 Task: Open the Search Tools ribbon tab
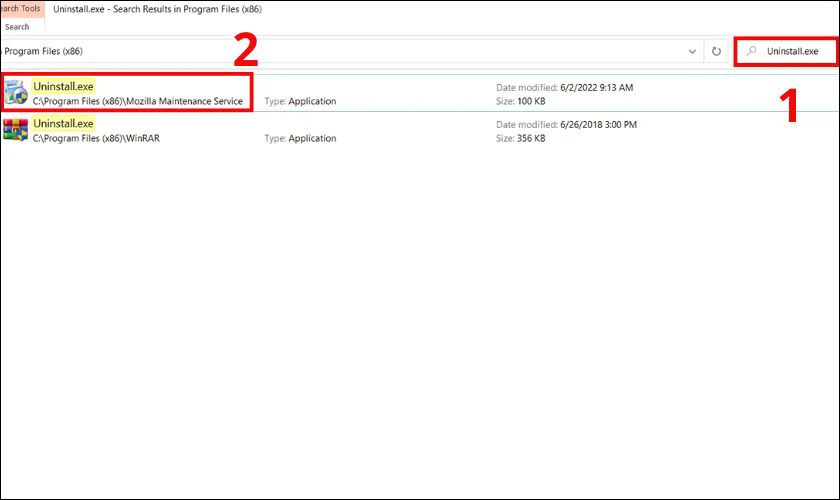20,9
